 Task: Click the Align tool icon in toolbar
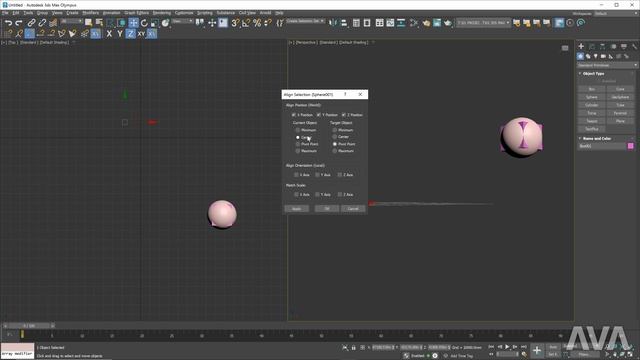point(344,23)
